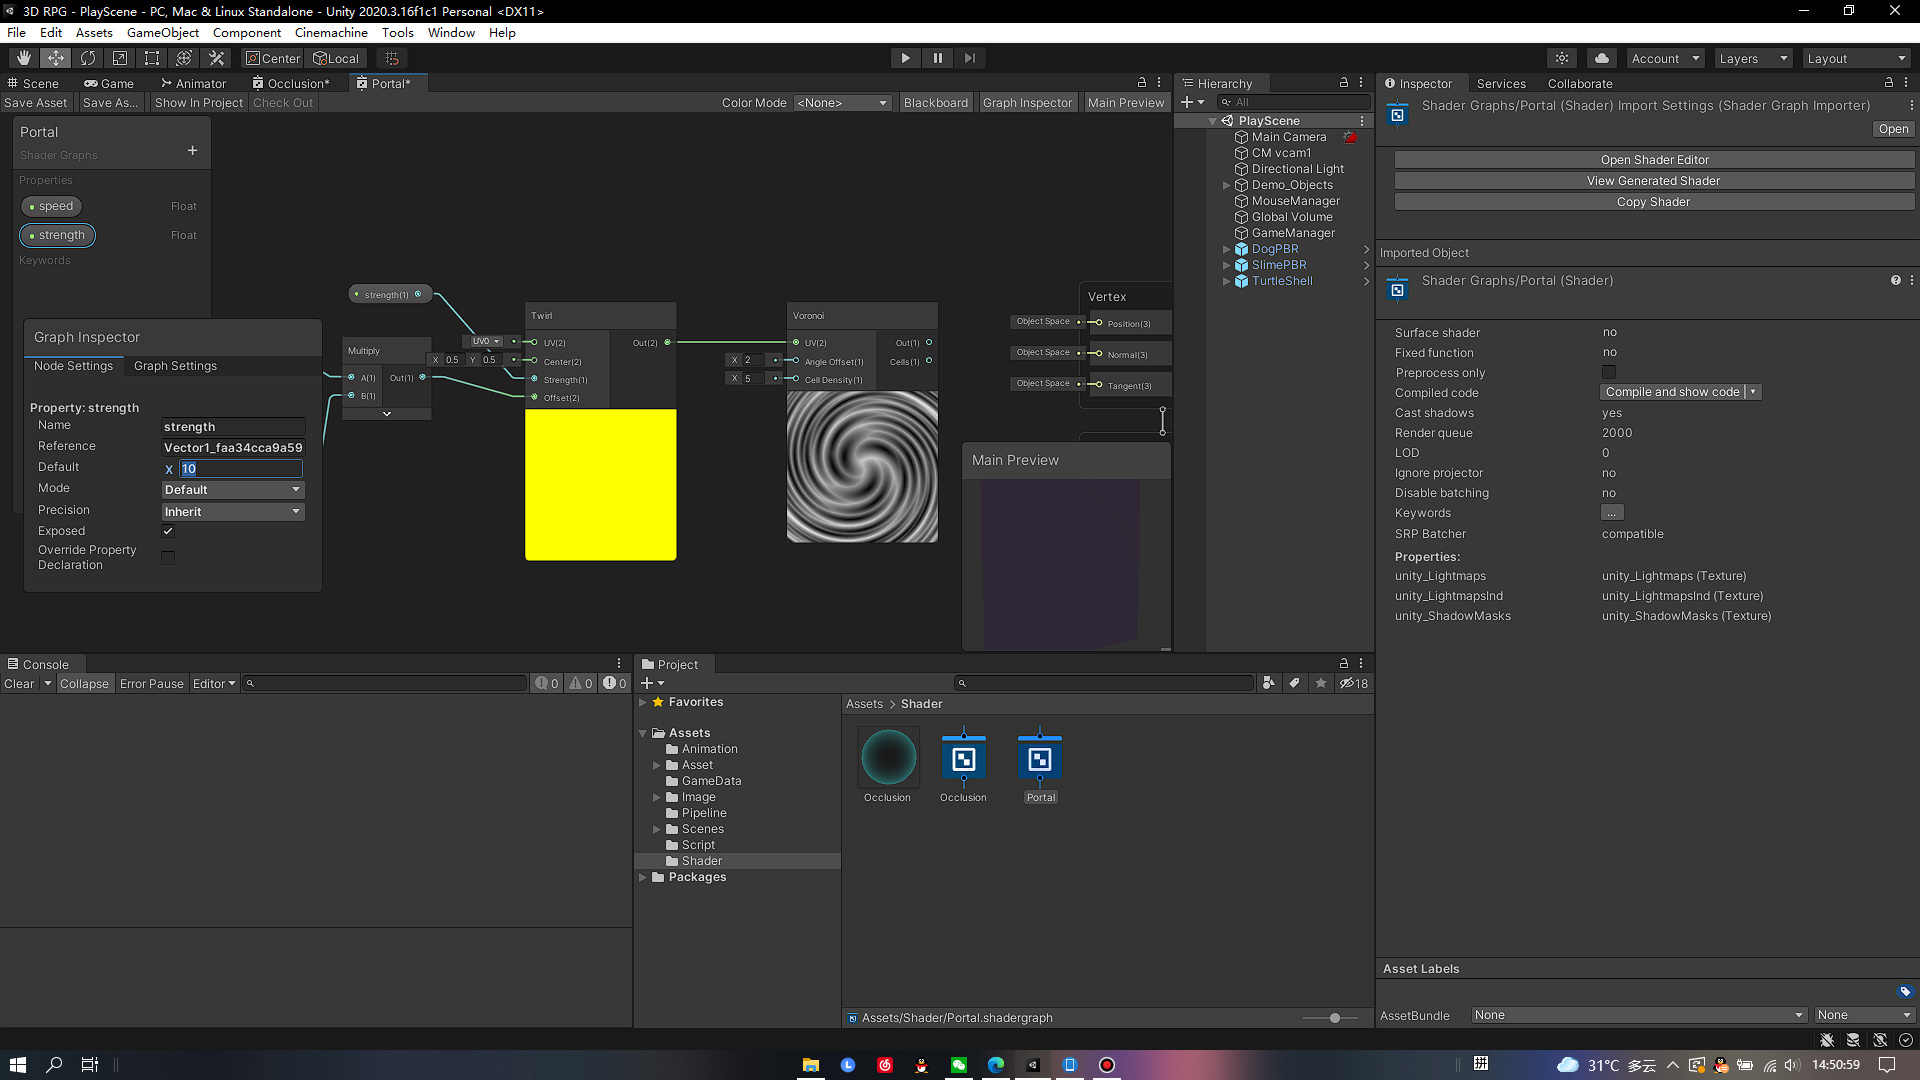Click the Pause button

click(x=937, y=58)
